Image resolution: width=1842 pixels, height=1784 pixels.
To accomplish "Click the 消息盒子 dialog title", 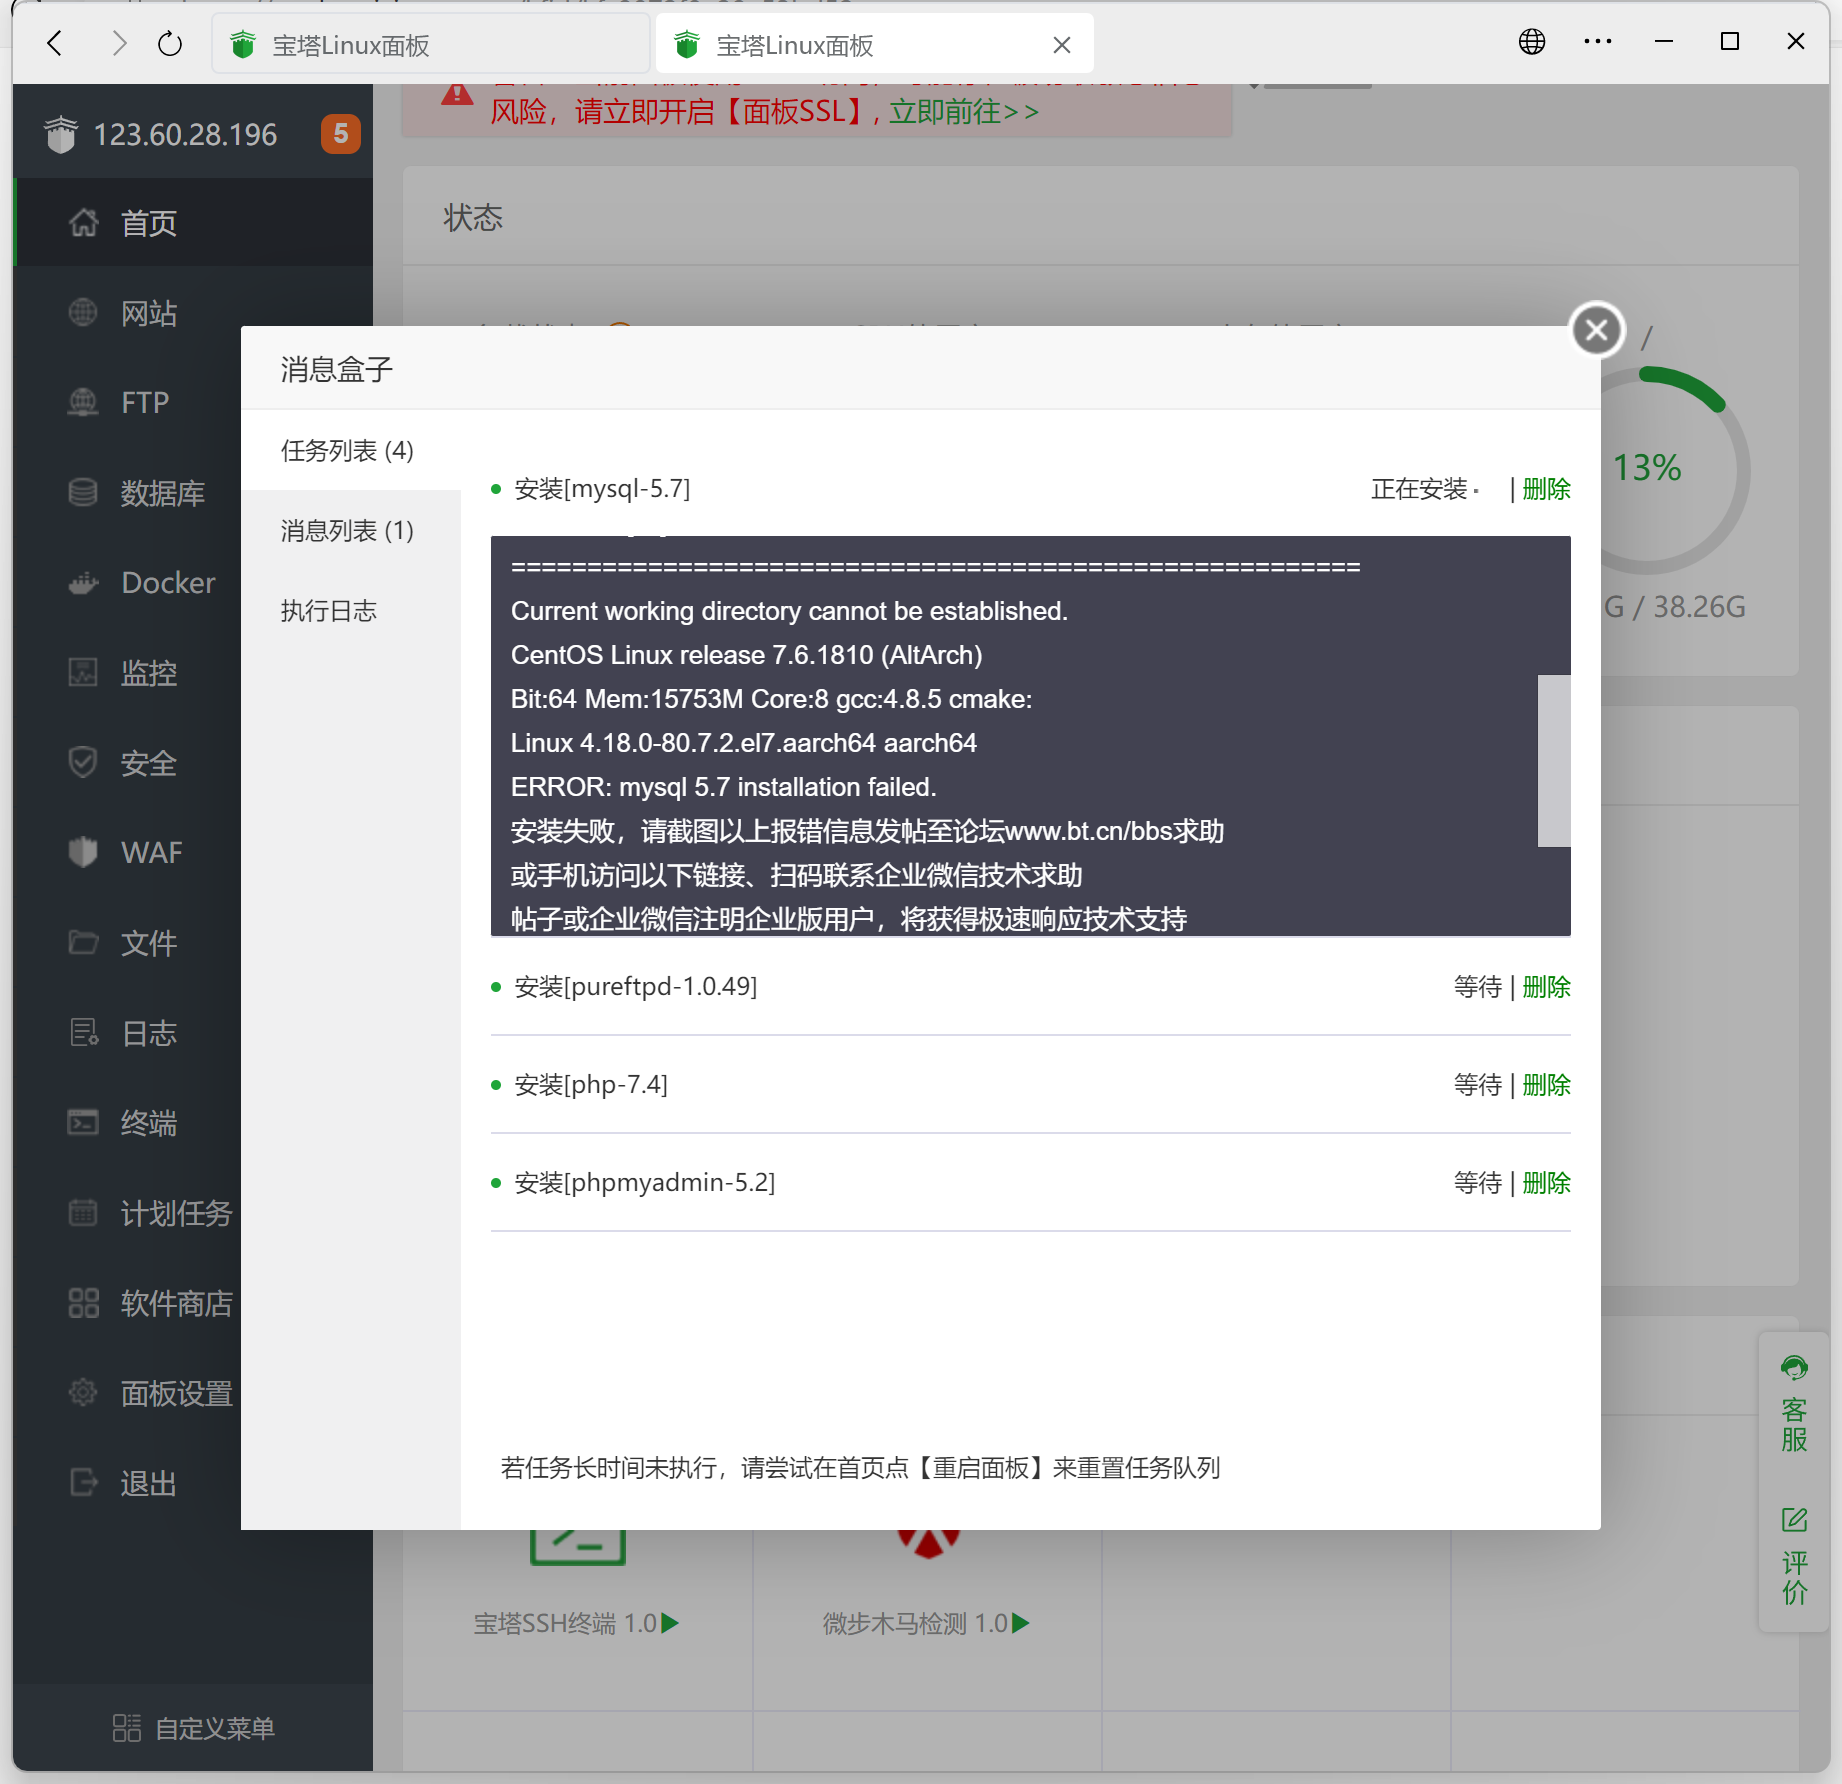I will pyautogui.click(x=337, y=369).
